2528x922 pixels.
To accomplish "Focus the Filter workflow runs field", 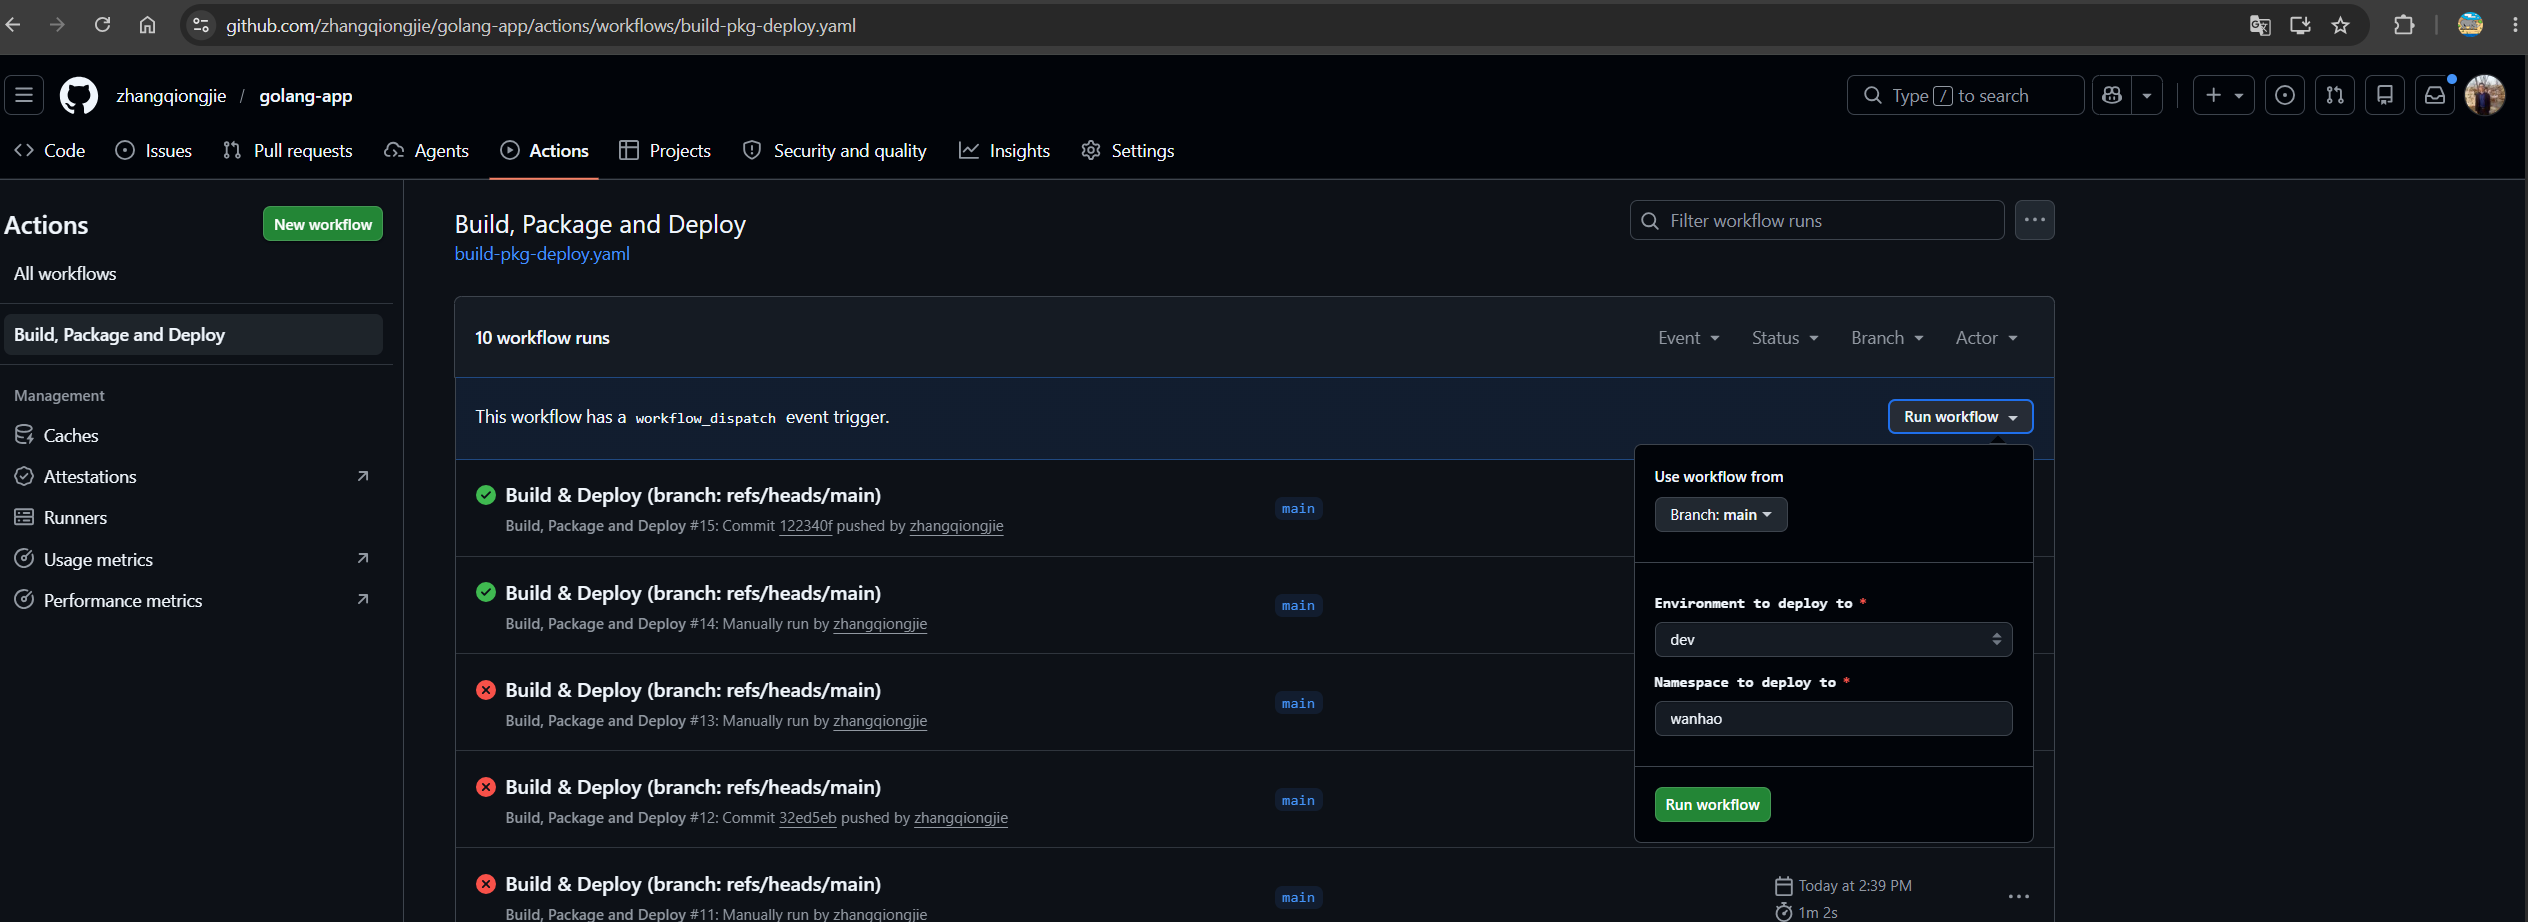I will click(x=1817, y=220).
